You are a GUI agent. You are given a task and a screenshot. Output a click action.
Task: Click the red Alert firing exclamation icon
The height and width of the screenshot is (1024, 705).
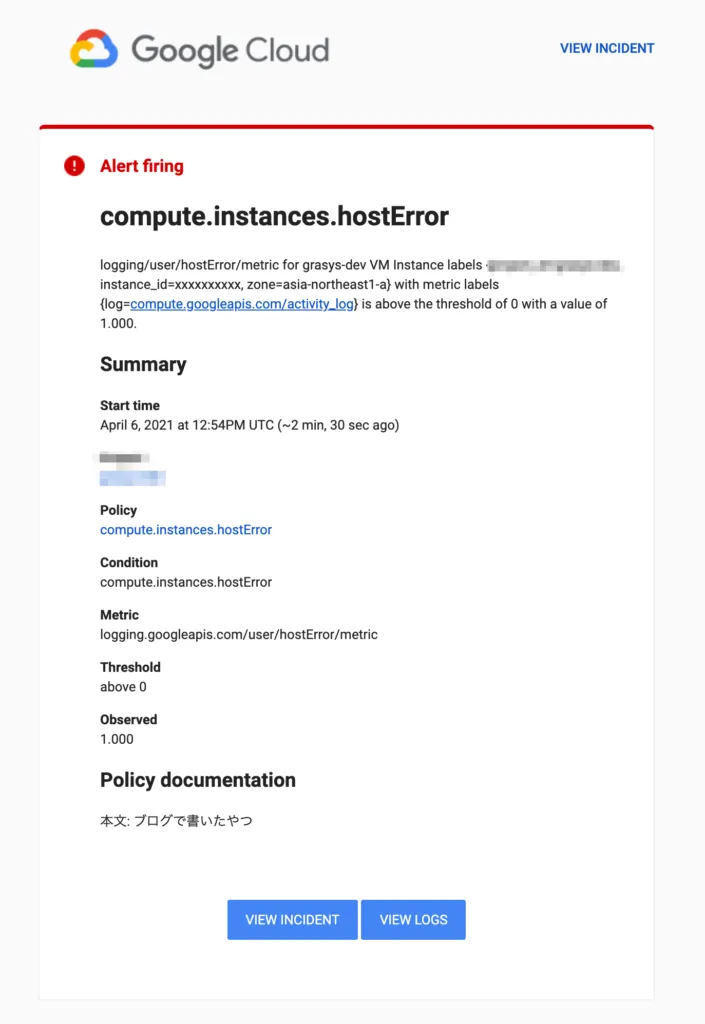click(74, 166)
